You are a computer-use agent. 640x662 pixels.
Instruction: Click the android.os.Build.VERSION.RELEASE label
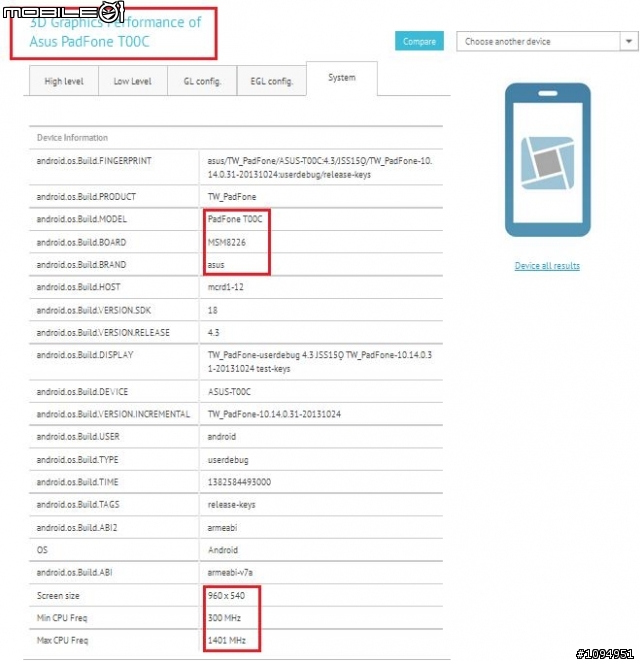[103, 333]
